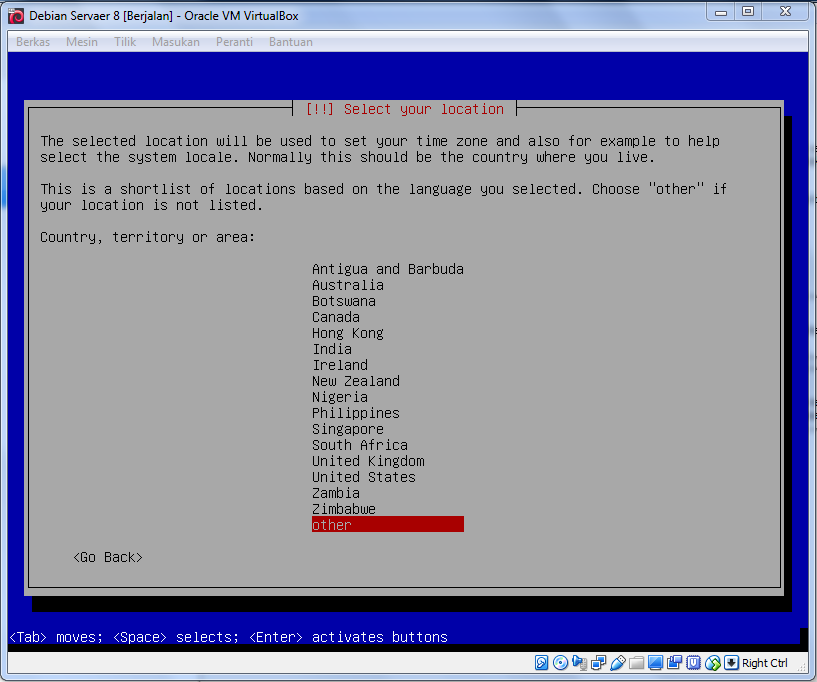Select Hong Kong as location
Screen dimensions: 817x682
coord(388,333)
